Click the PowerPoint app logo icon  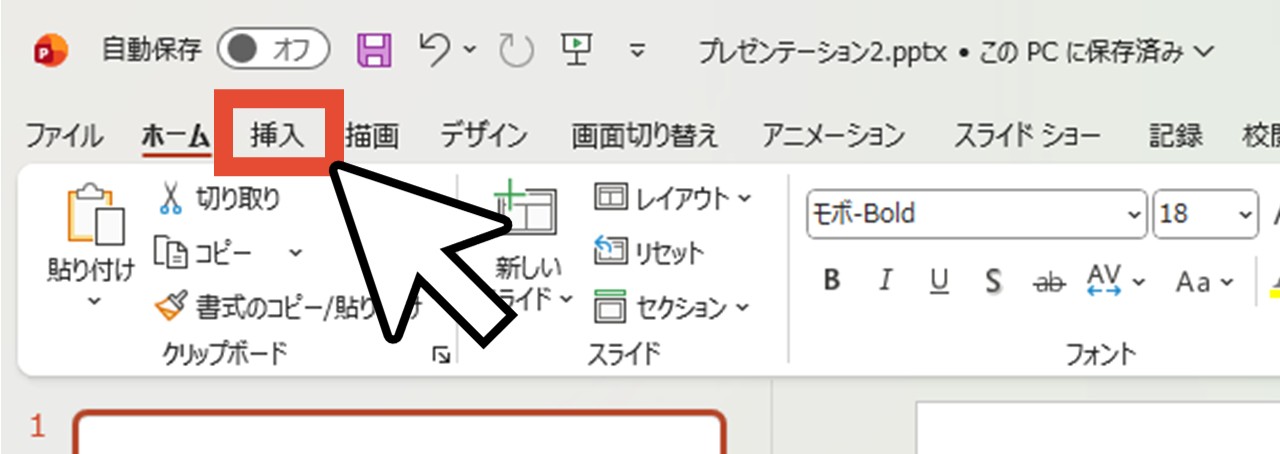pos(49,50)
